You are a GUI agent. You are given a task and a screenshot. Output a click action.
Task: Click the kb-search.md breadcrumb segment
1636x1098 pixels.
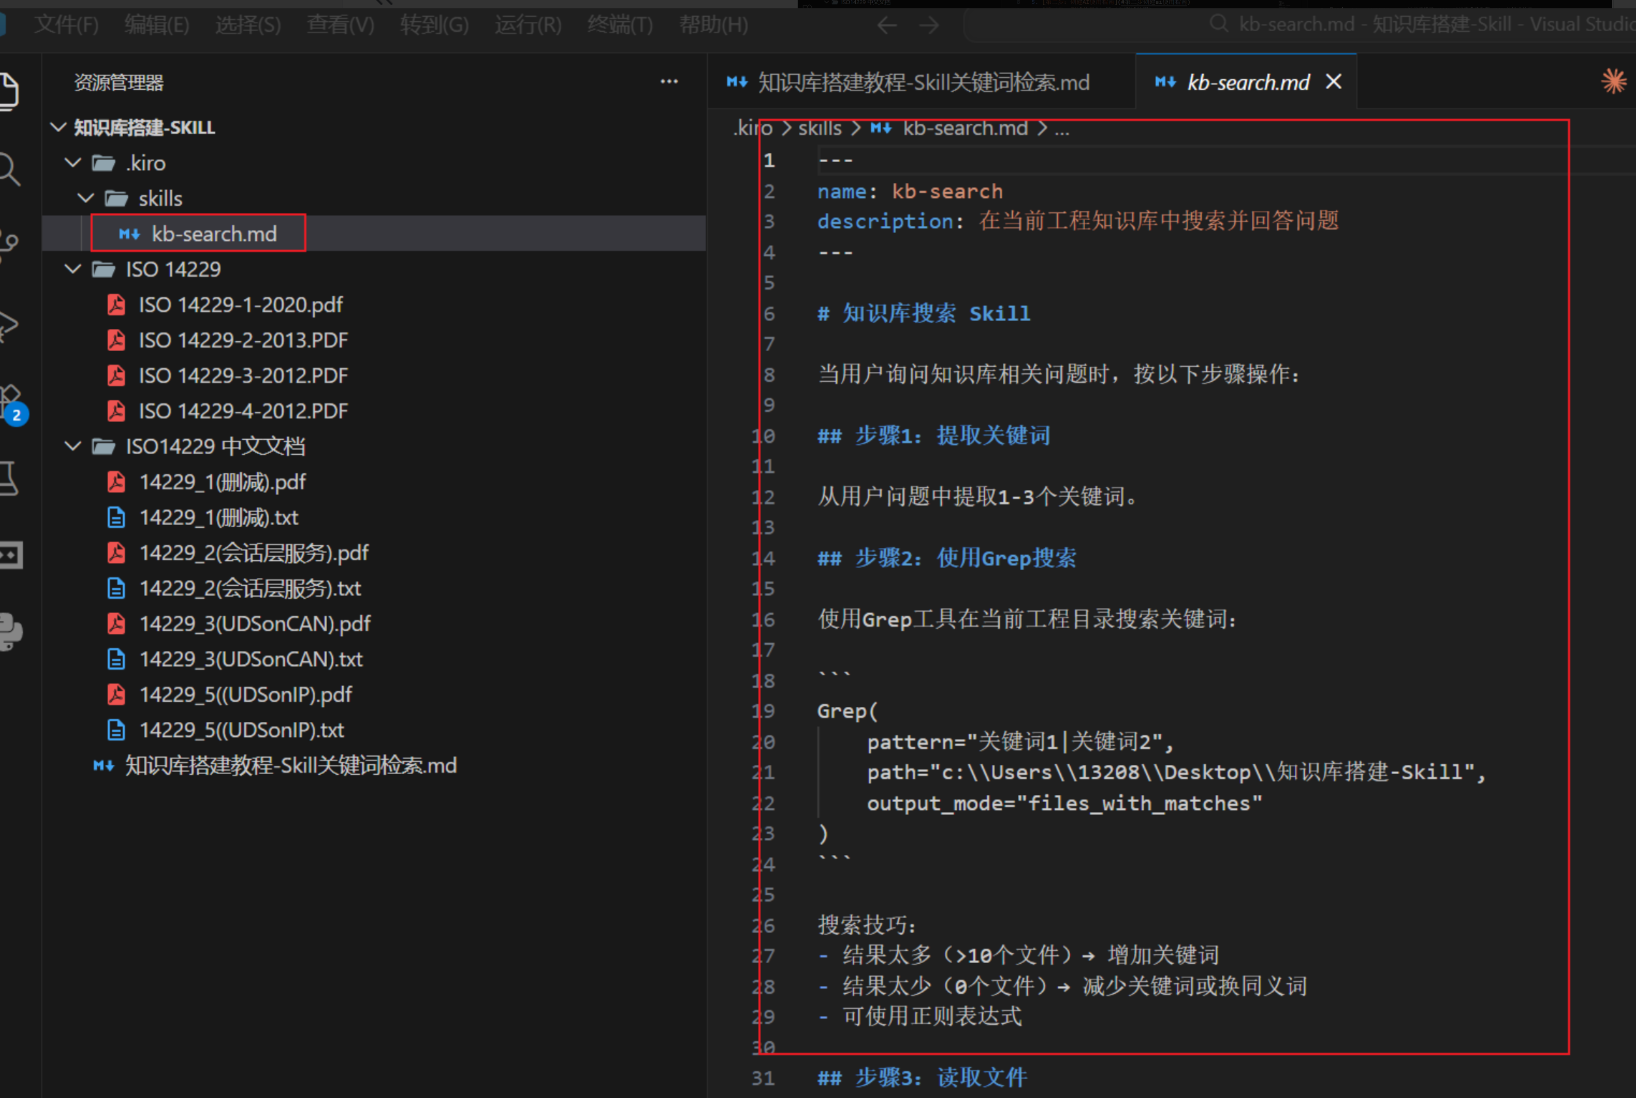point(965,128)
